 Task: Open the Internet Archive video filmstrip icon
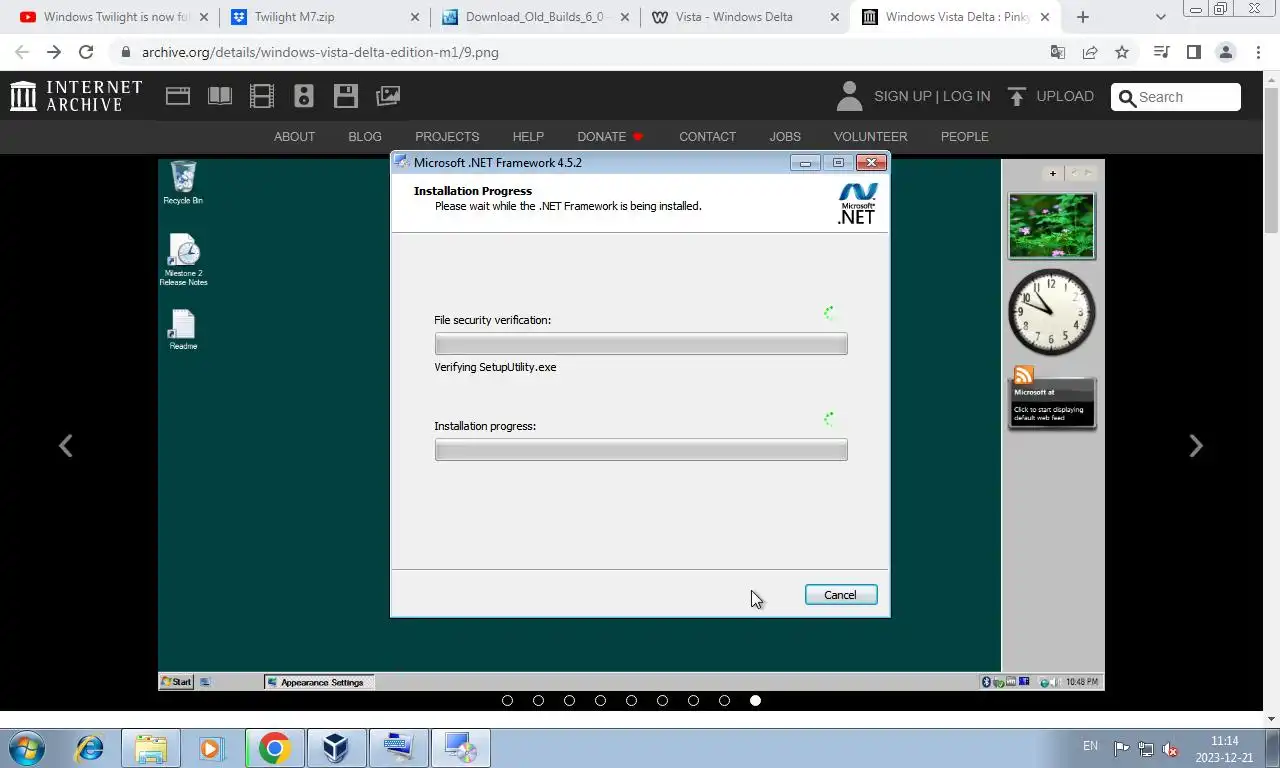tap(262, 96)
